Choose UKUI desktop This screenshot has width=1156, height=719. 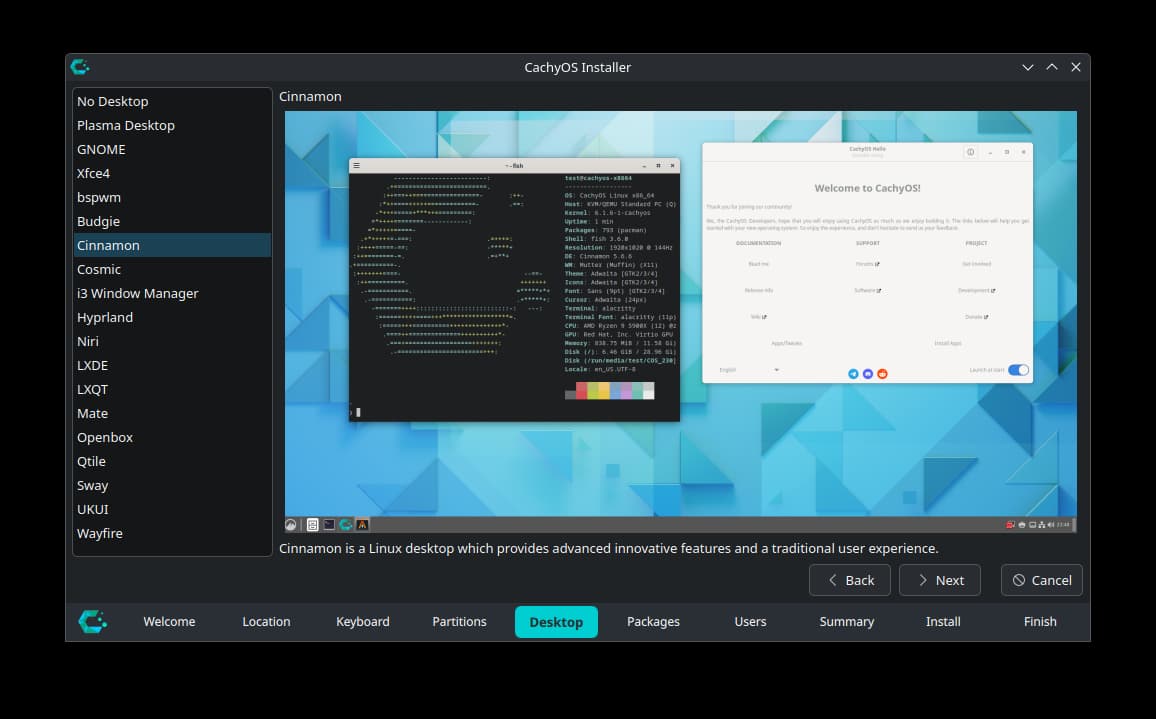tap(173, 509)
